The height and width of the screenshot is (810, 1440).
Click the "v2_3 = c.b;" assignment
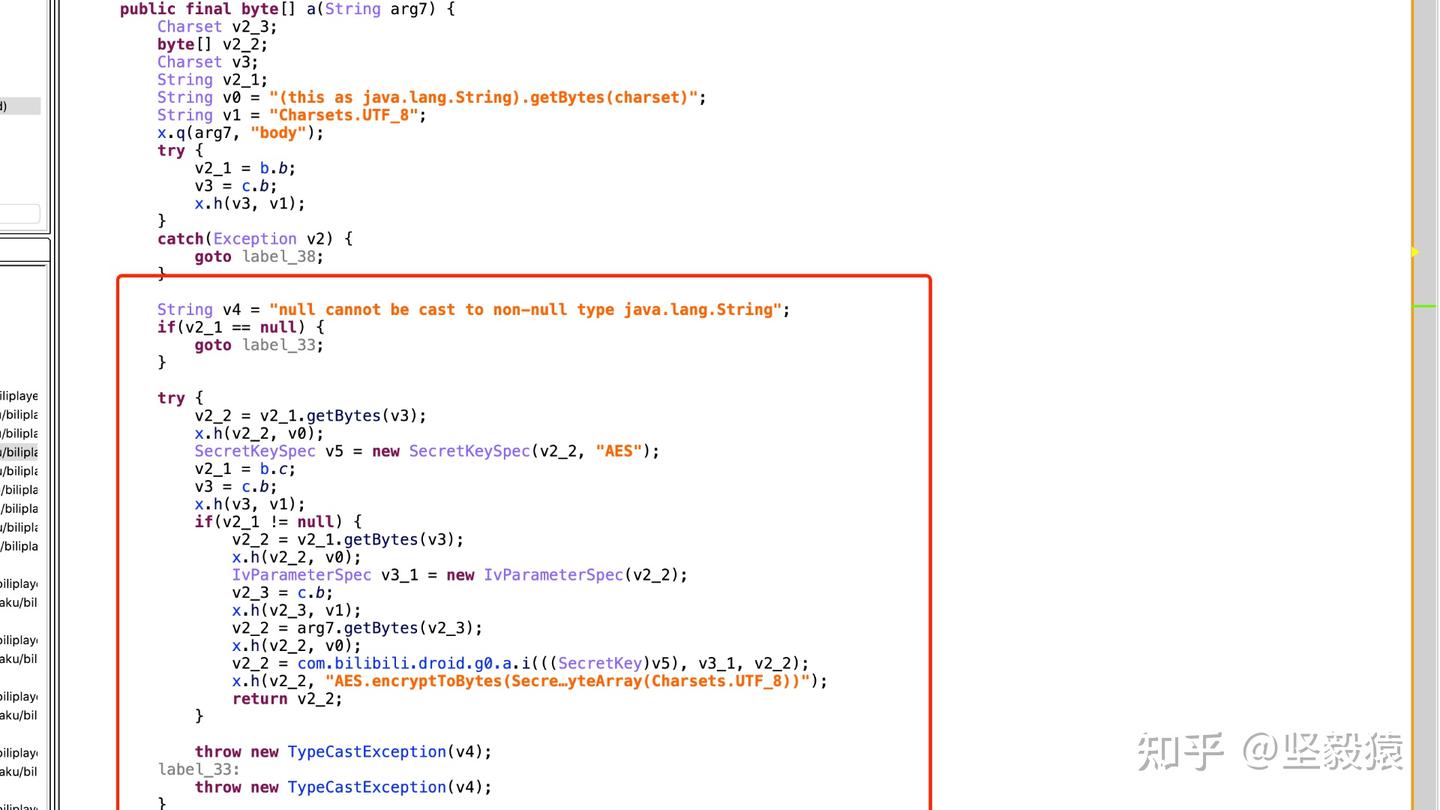point(282,593)
